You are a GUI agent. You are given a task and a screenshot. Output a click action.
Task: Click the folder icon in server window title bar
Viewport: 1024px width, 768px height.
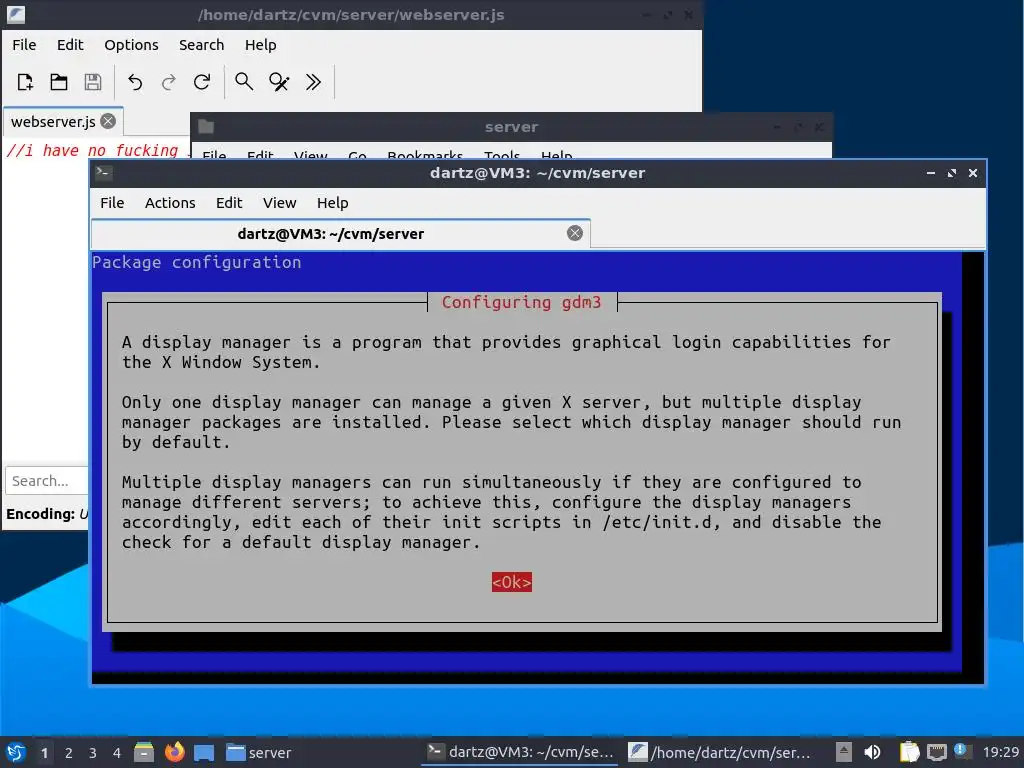click(206, 127)
